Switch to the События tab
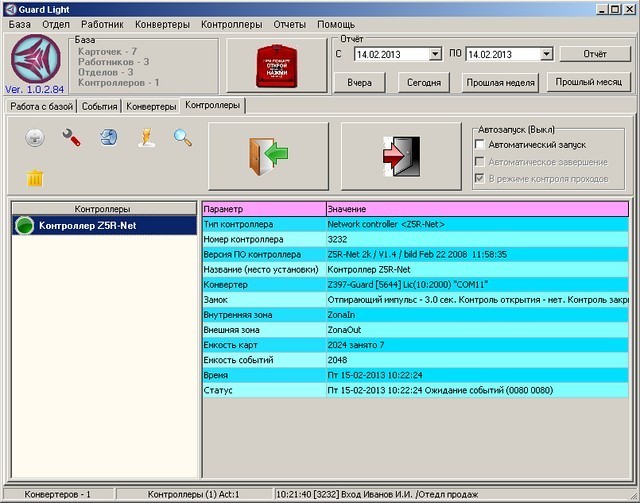Viewport: 640px width, 503px height. 100,105
